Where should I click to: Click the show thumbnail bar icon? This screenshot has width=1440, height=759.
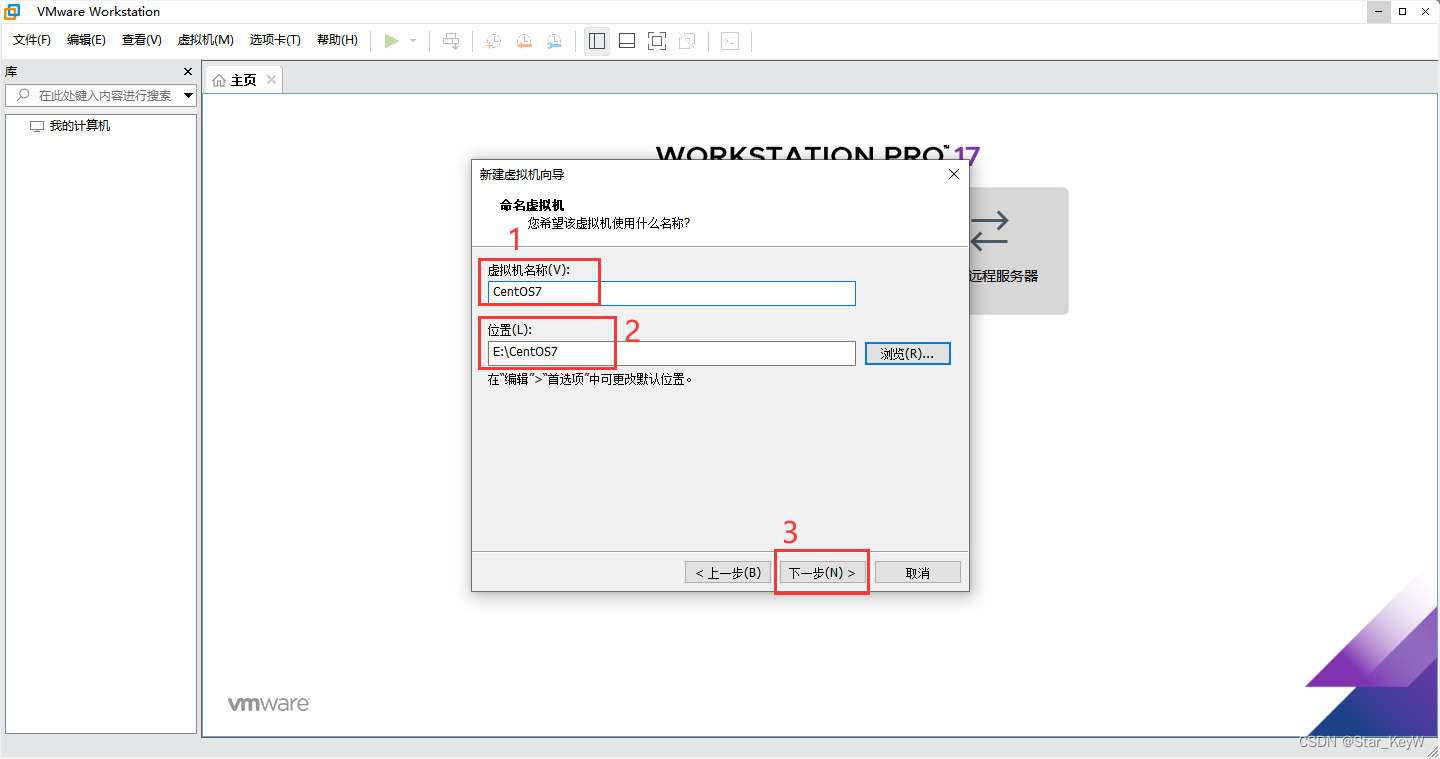[x=626, y=41]
